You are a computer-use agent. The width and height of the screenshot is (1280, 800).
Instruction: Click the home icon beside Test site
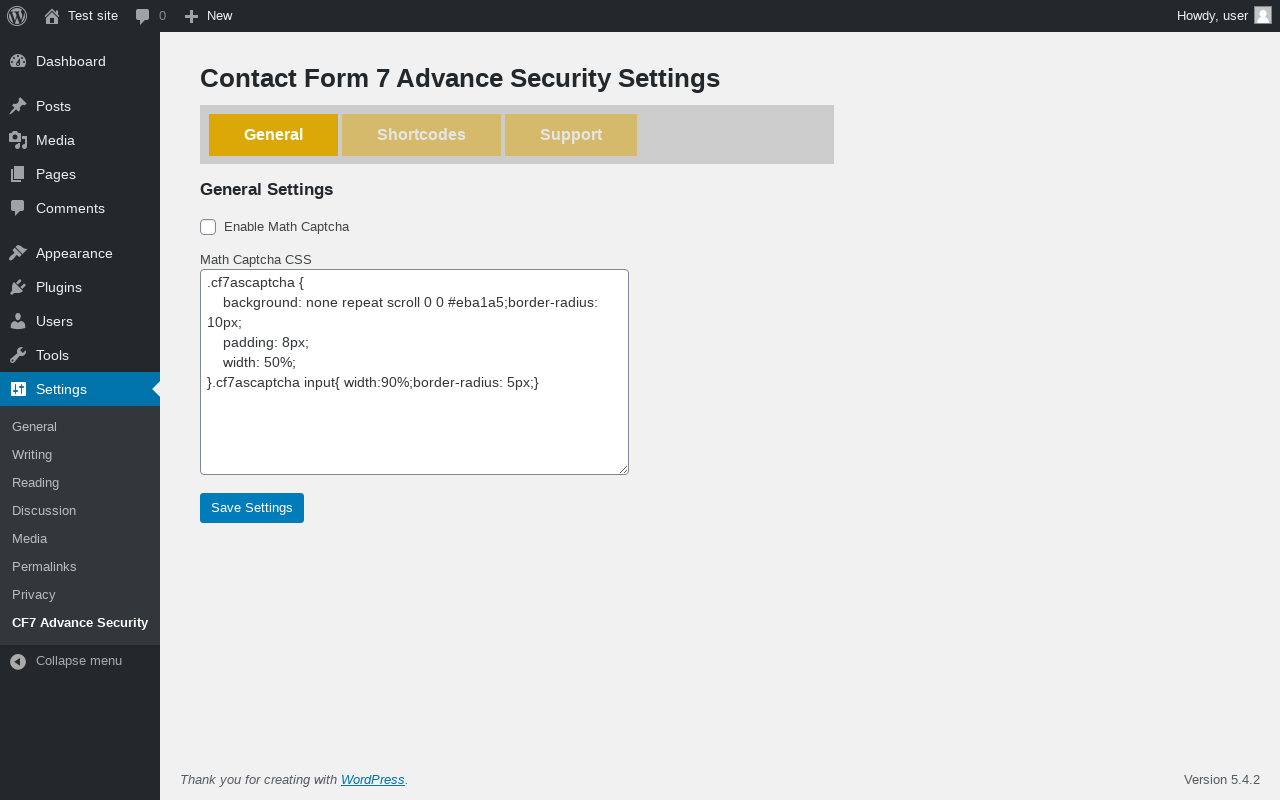pyautogui.click(x=52, y=16)
